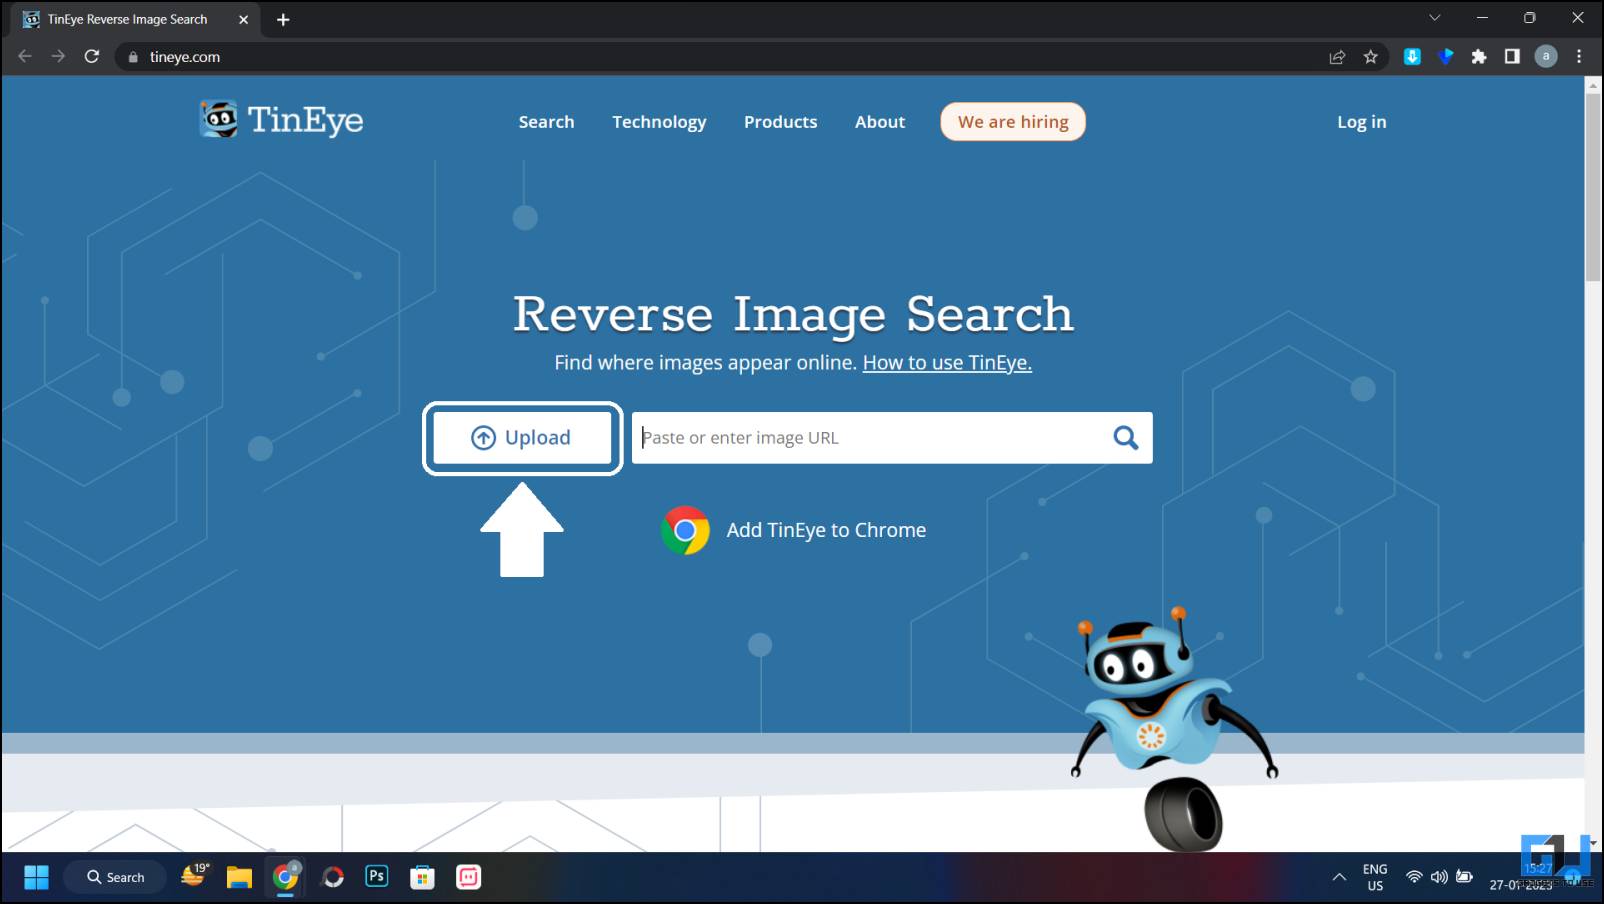Viewport: 1604px width, 904px height.
Task: Open the About menu item
Action: click(x=879, y=122)
